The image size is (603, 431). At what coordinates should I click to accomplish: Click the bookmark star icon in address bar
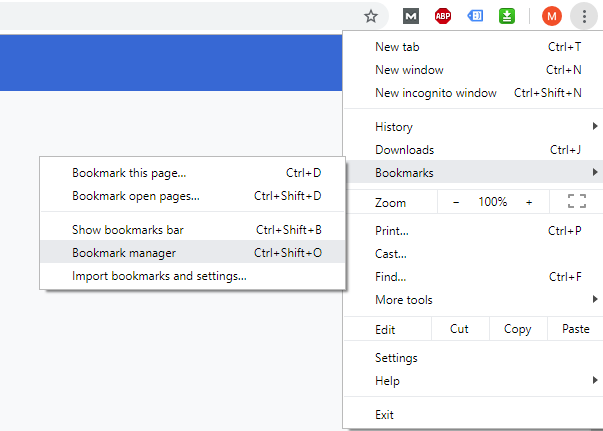(x=371, y=16)
